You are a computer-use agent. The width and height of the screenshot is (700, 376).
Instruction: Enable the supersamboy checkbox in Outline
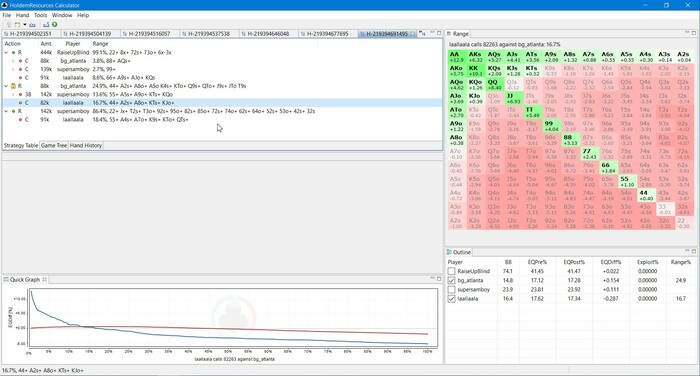(451, 289)
